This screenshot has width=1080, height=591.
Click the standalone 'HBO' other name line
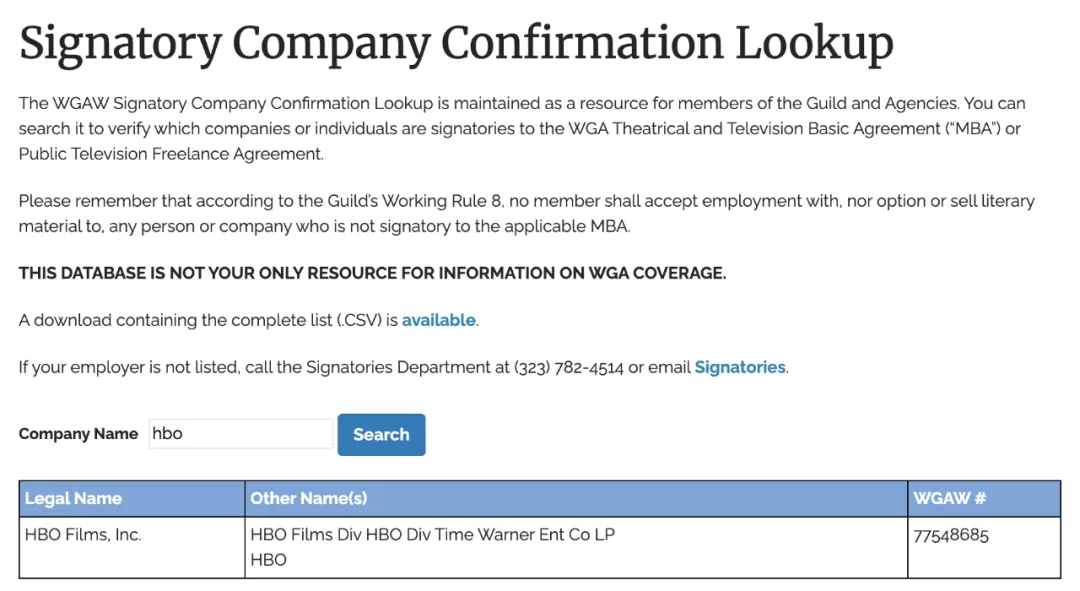click(268, 560)
